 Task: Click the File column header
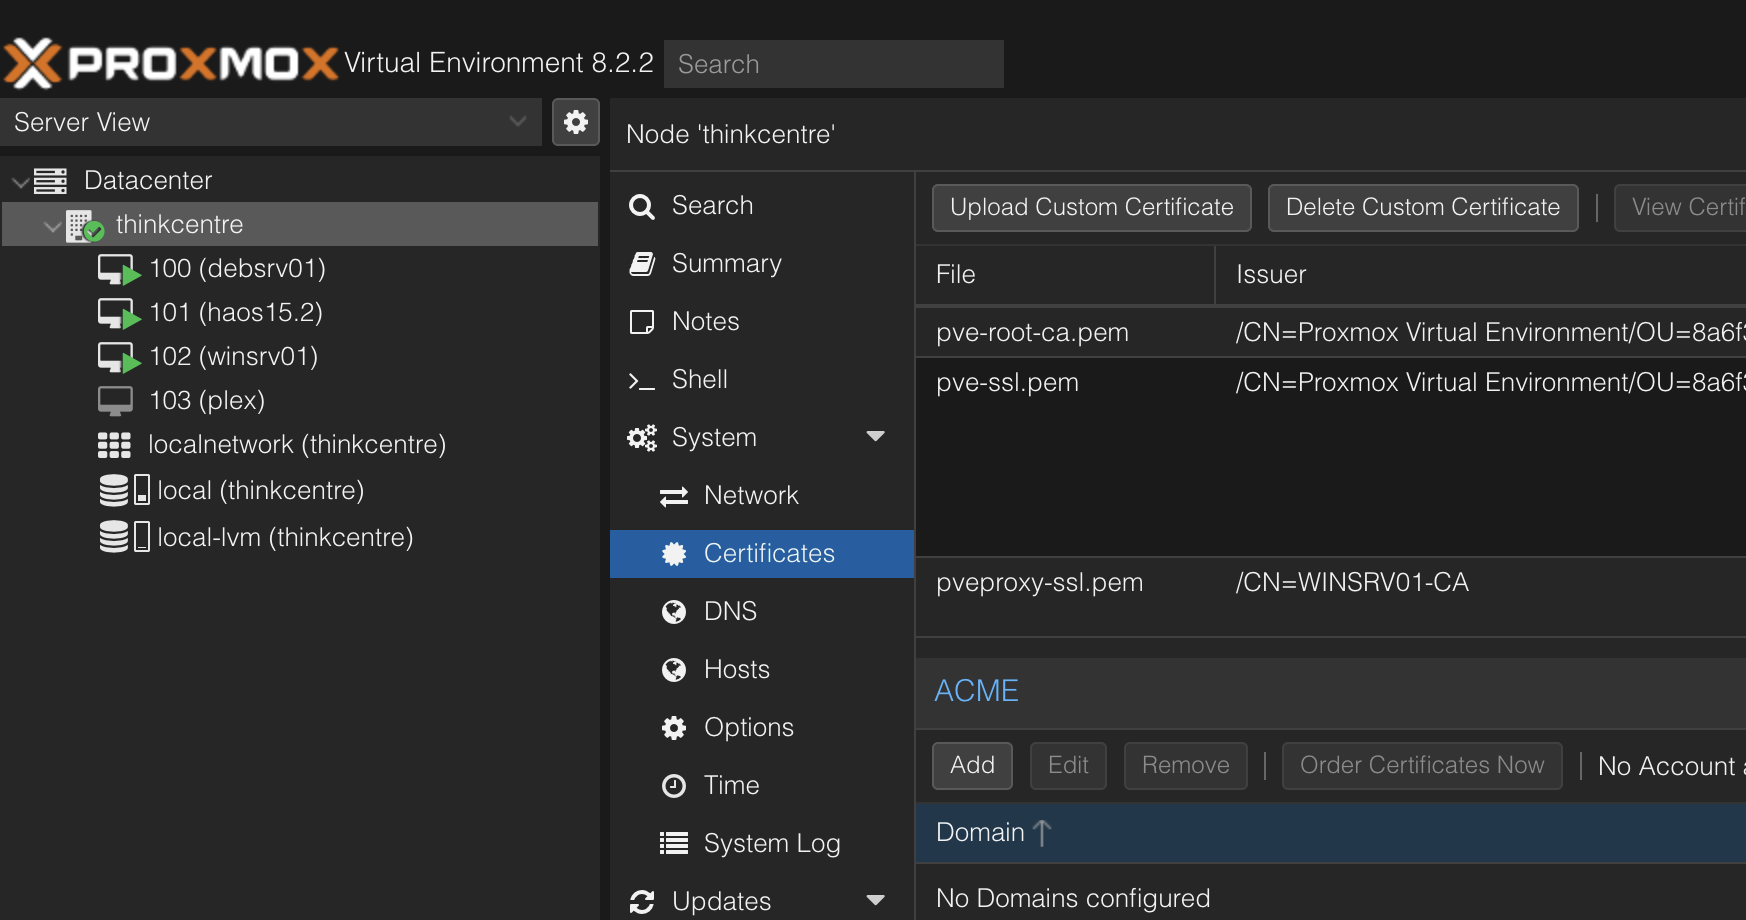click(1065, 275)
